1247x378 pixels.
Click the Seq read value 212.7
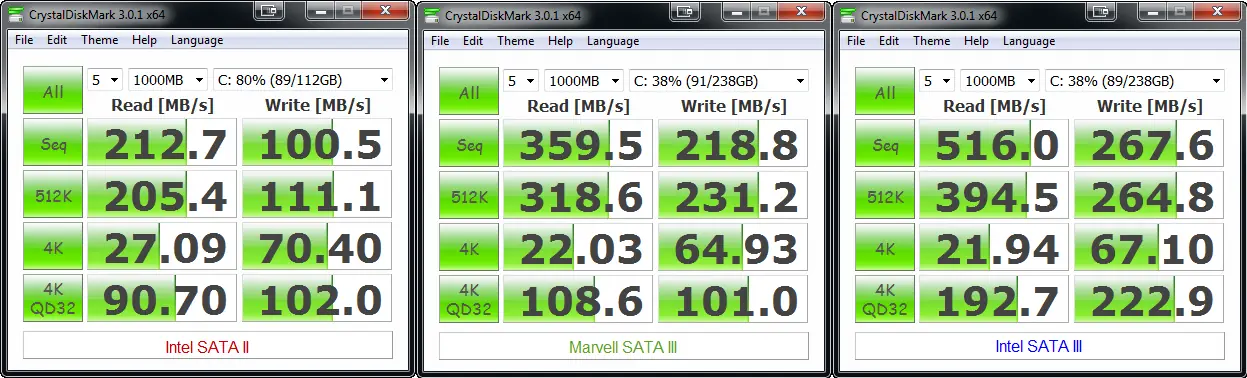[163, 143]
